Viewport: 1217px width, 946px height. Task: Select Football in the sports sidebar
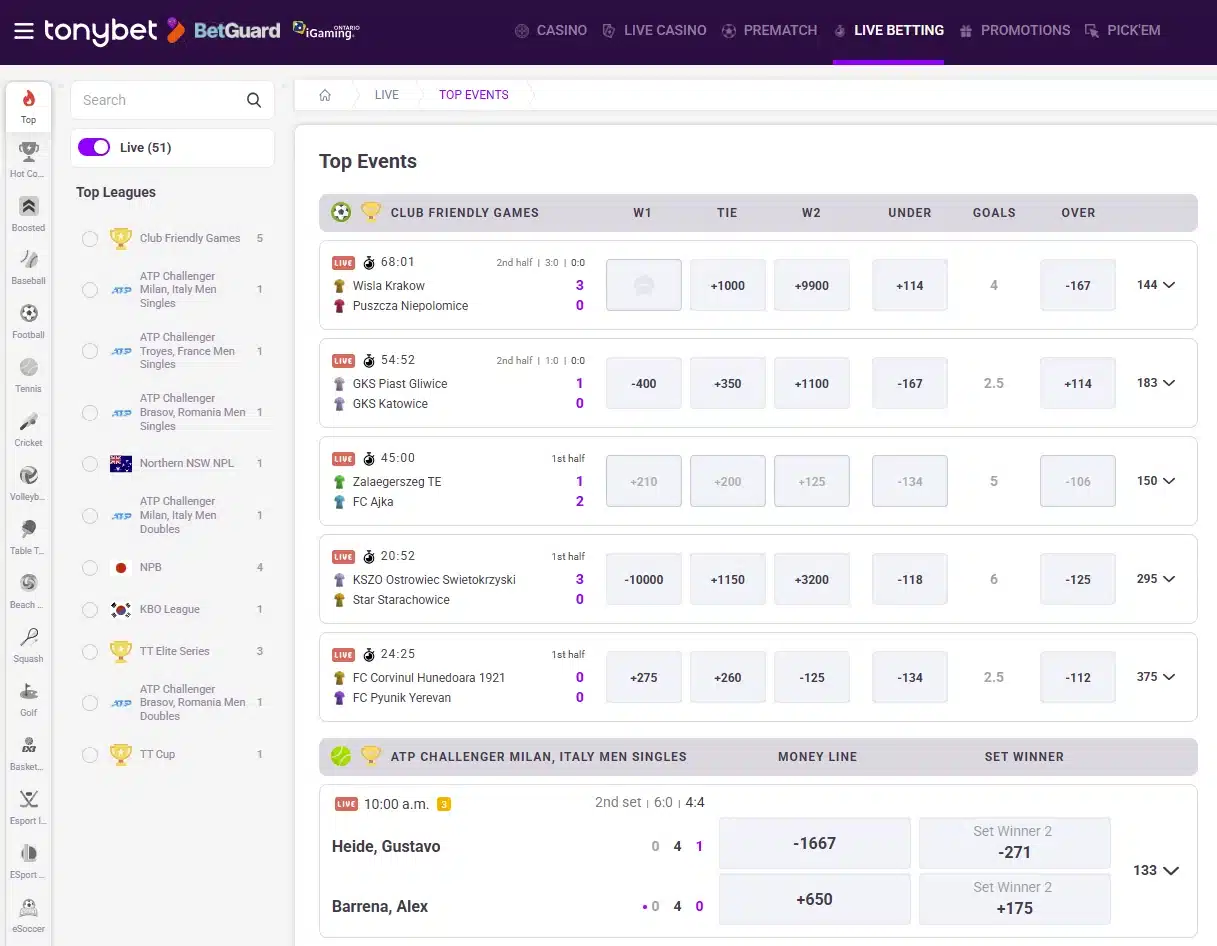pos(28,321)
